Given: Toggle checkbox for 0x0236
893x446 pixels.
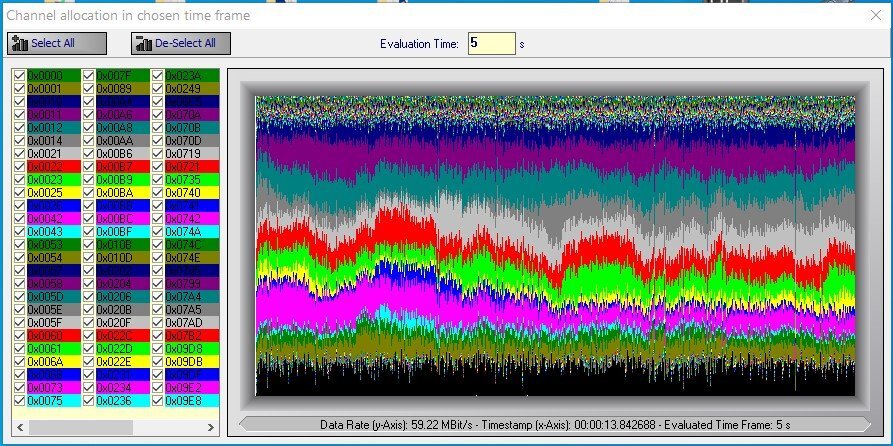Looking at the screenshot, I should [x=88, y=400].
